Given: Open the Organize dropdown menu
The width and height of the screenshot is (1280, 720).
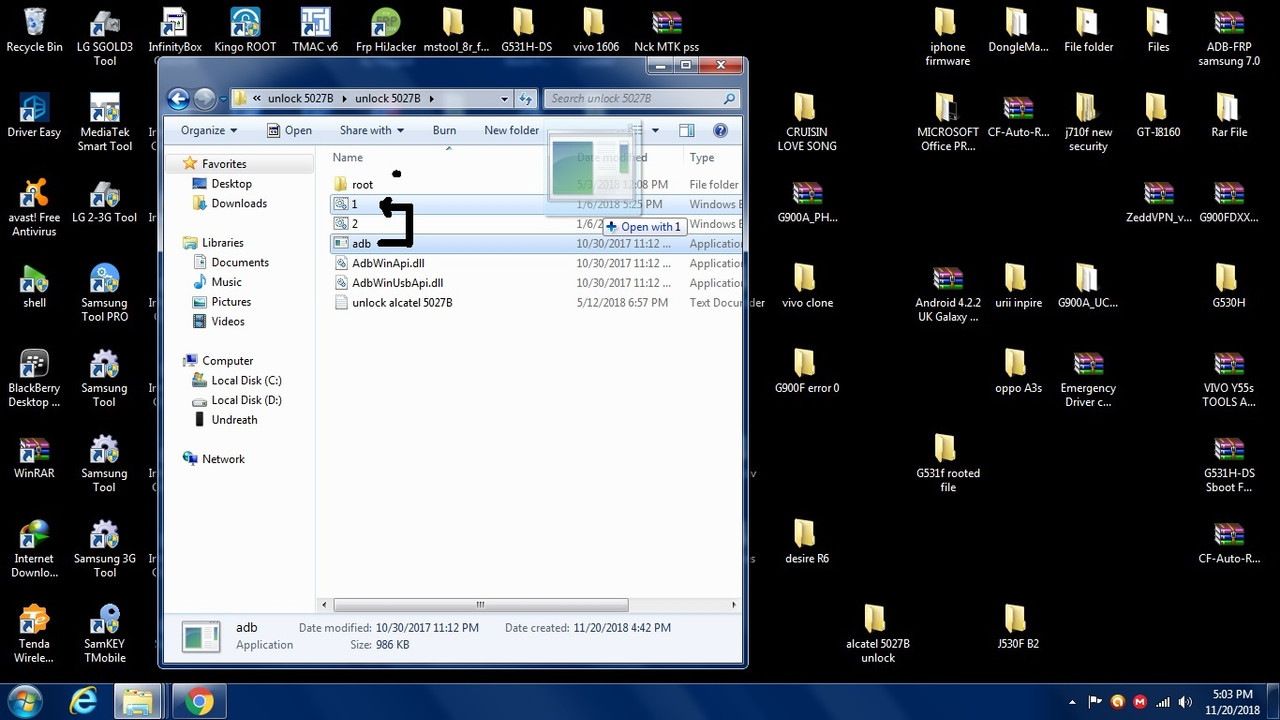Looking at the screenshot, I should (x=209, y=130).
